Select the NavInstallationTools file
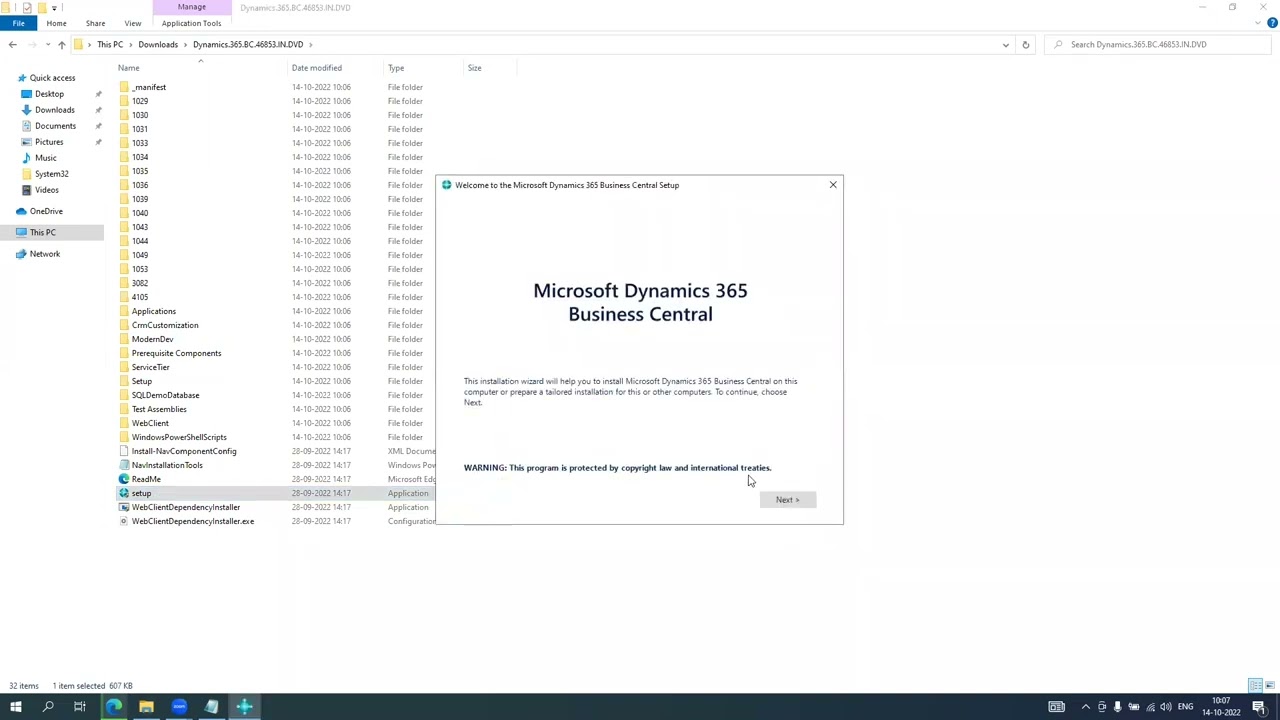 point(167,465)
